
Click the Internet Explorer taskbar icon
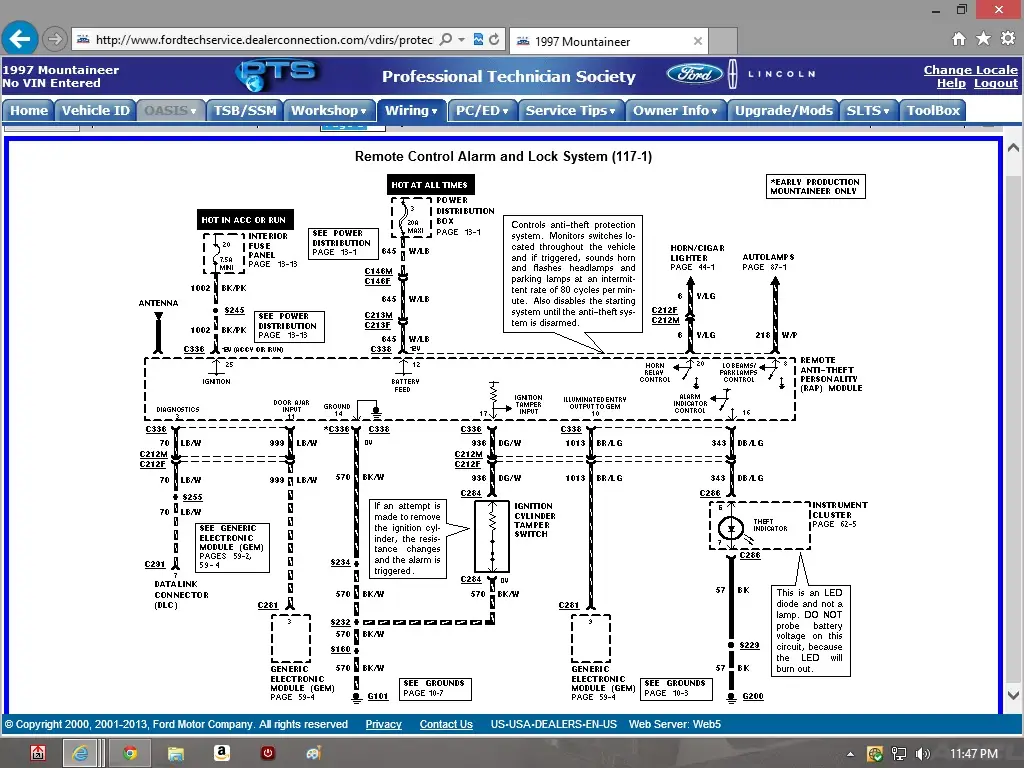click(x=80, y=753)
